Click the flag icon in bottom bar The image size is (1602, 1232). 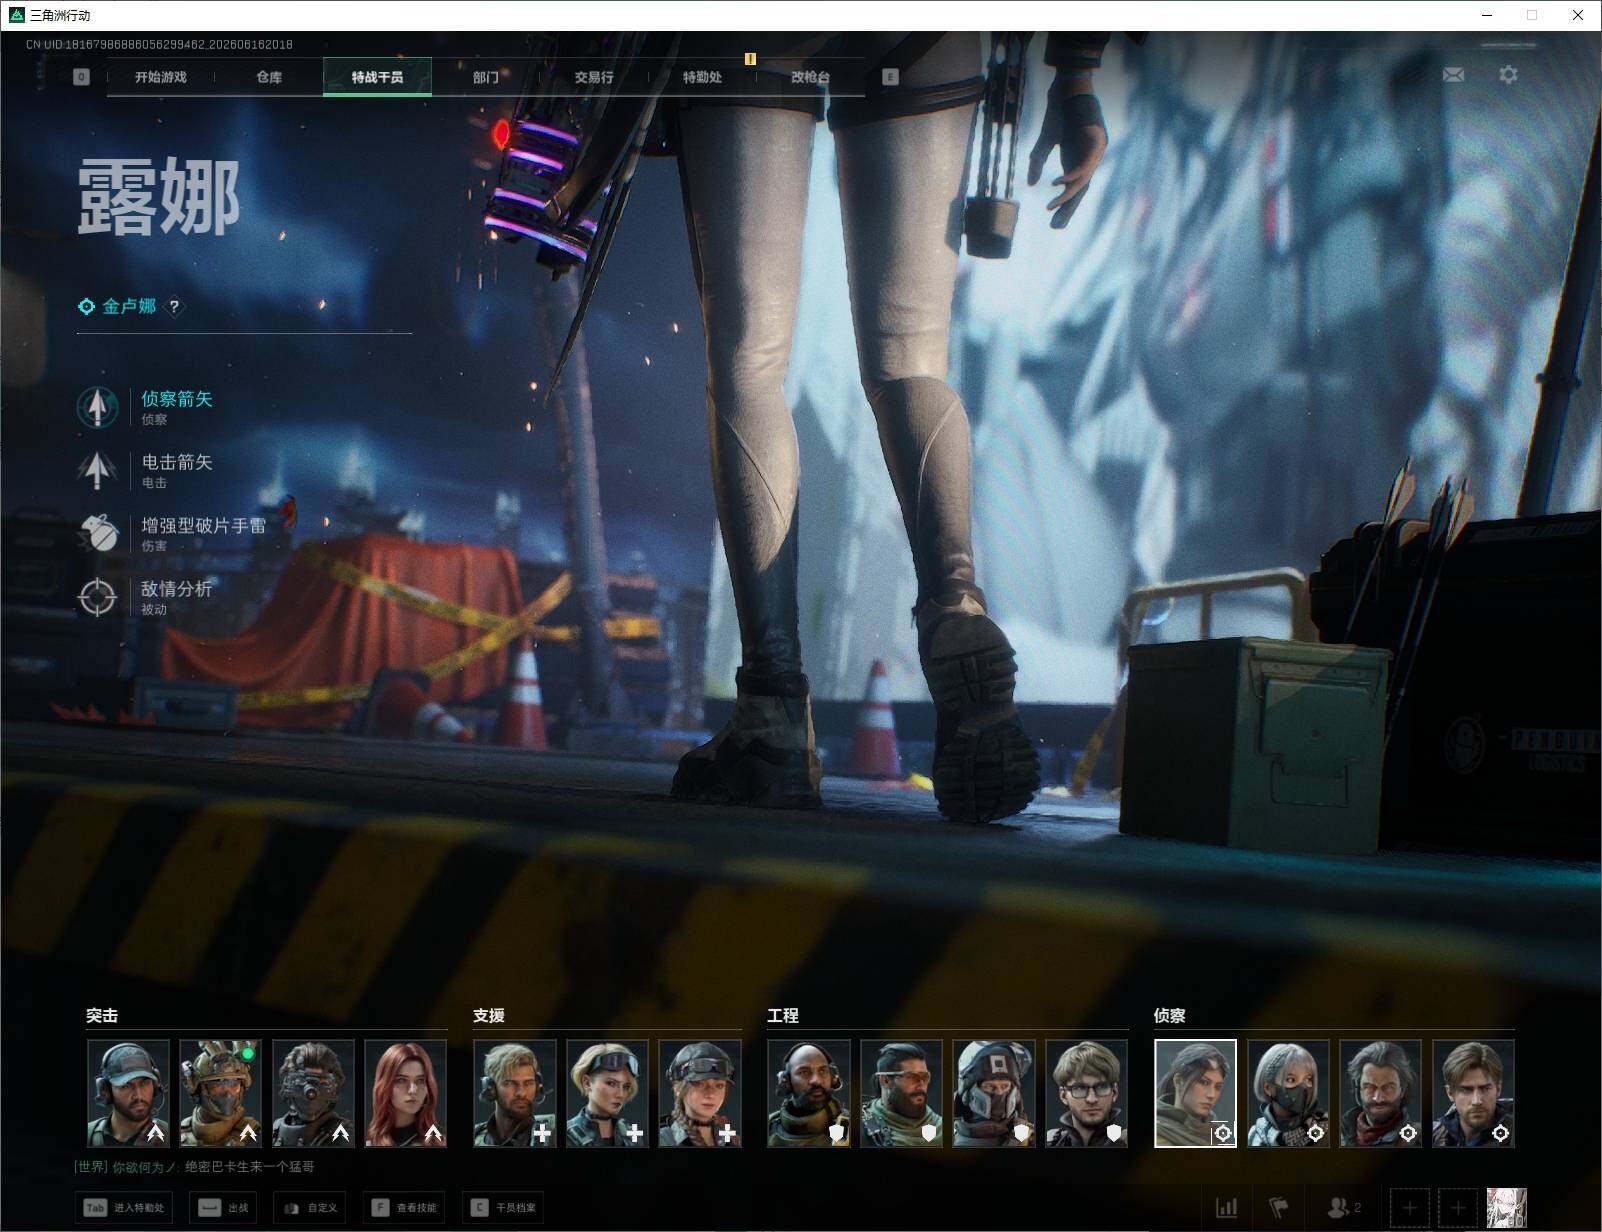1279,1208
